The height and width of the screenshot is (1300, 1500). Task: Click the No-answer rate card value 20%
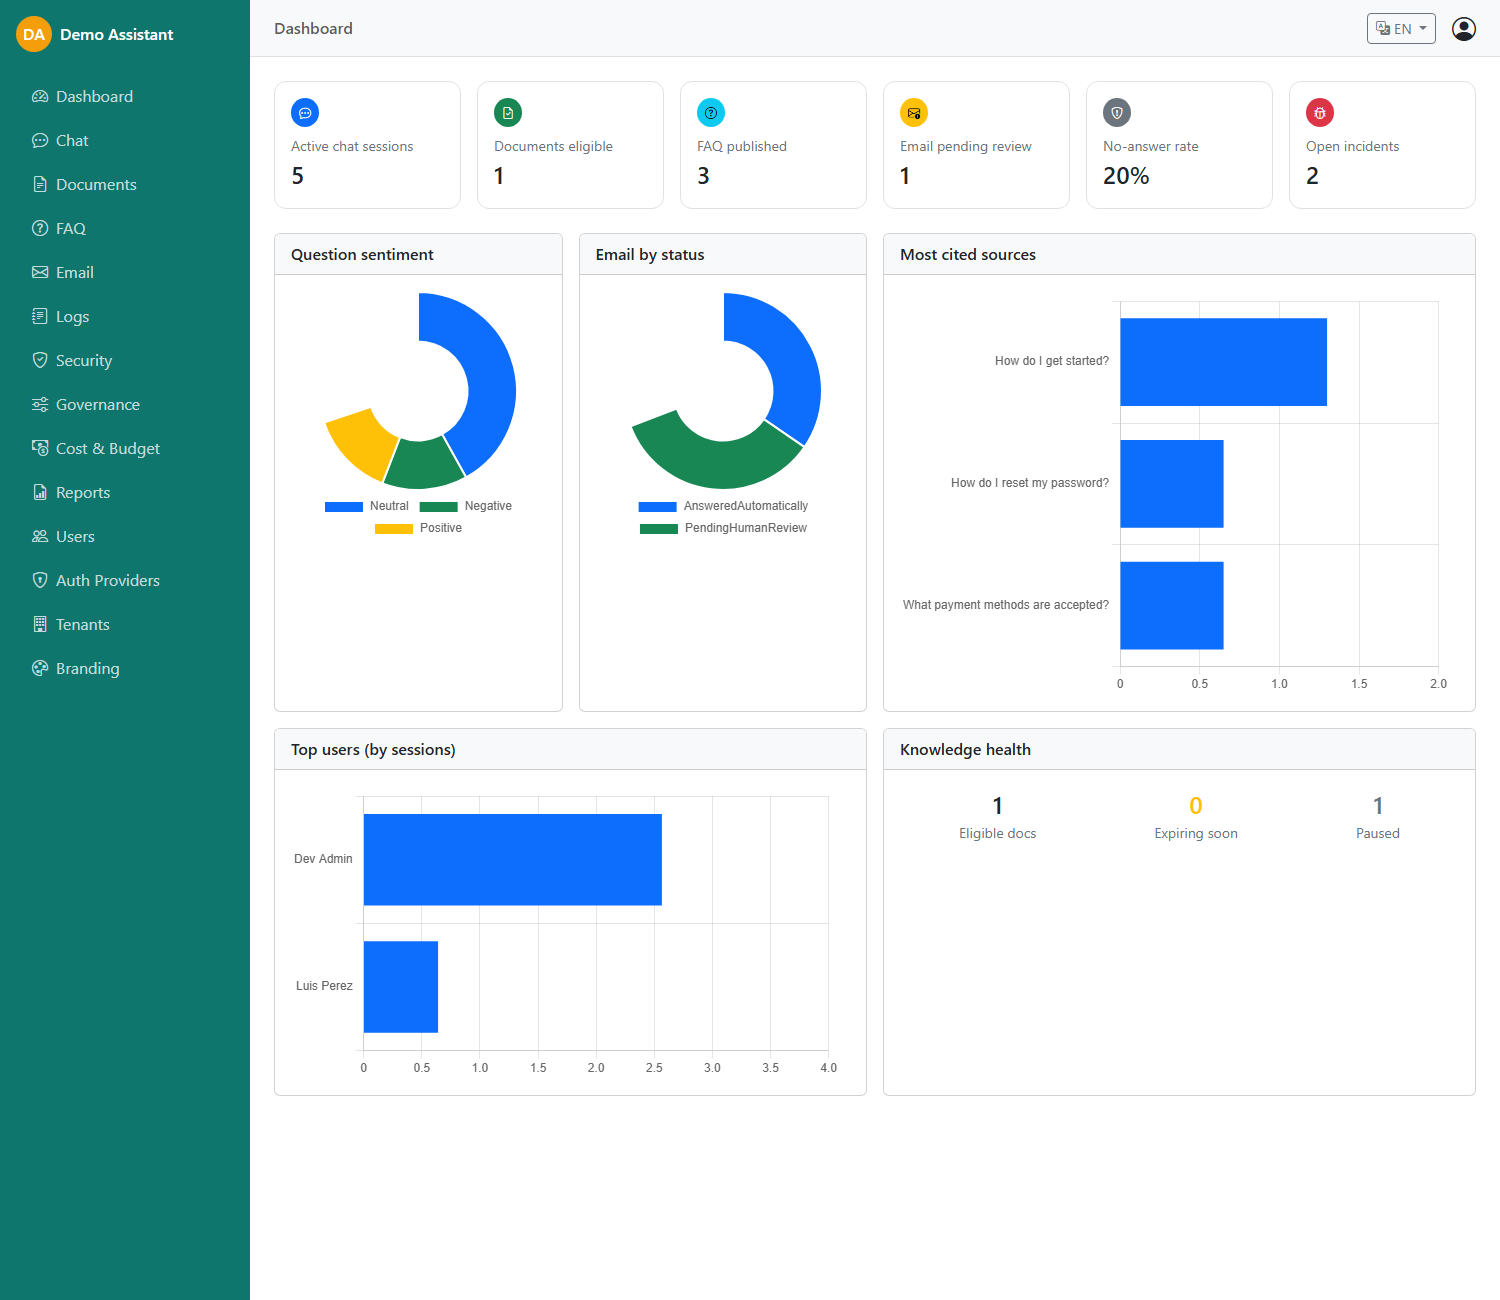click(x=1126, y=176)
